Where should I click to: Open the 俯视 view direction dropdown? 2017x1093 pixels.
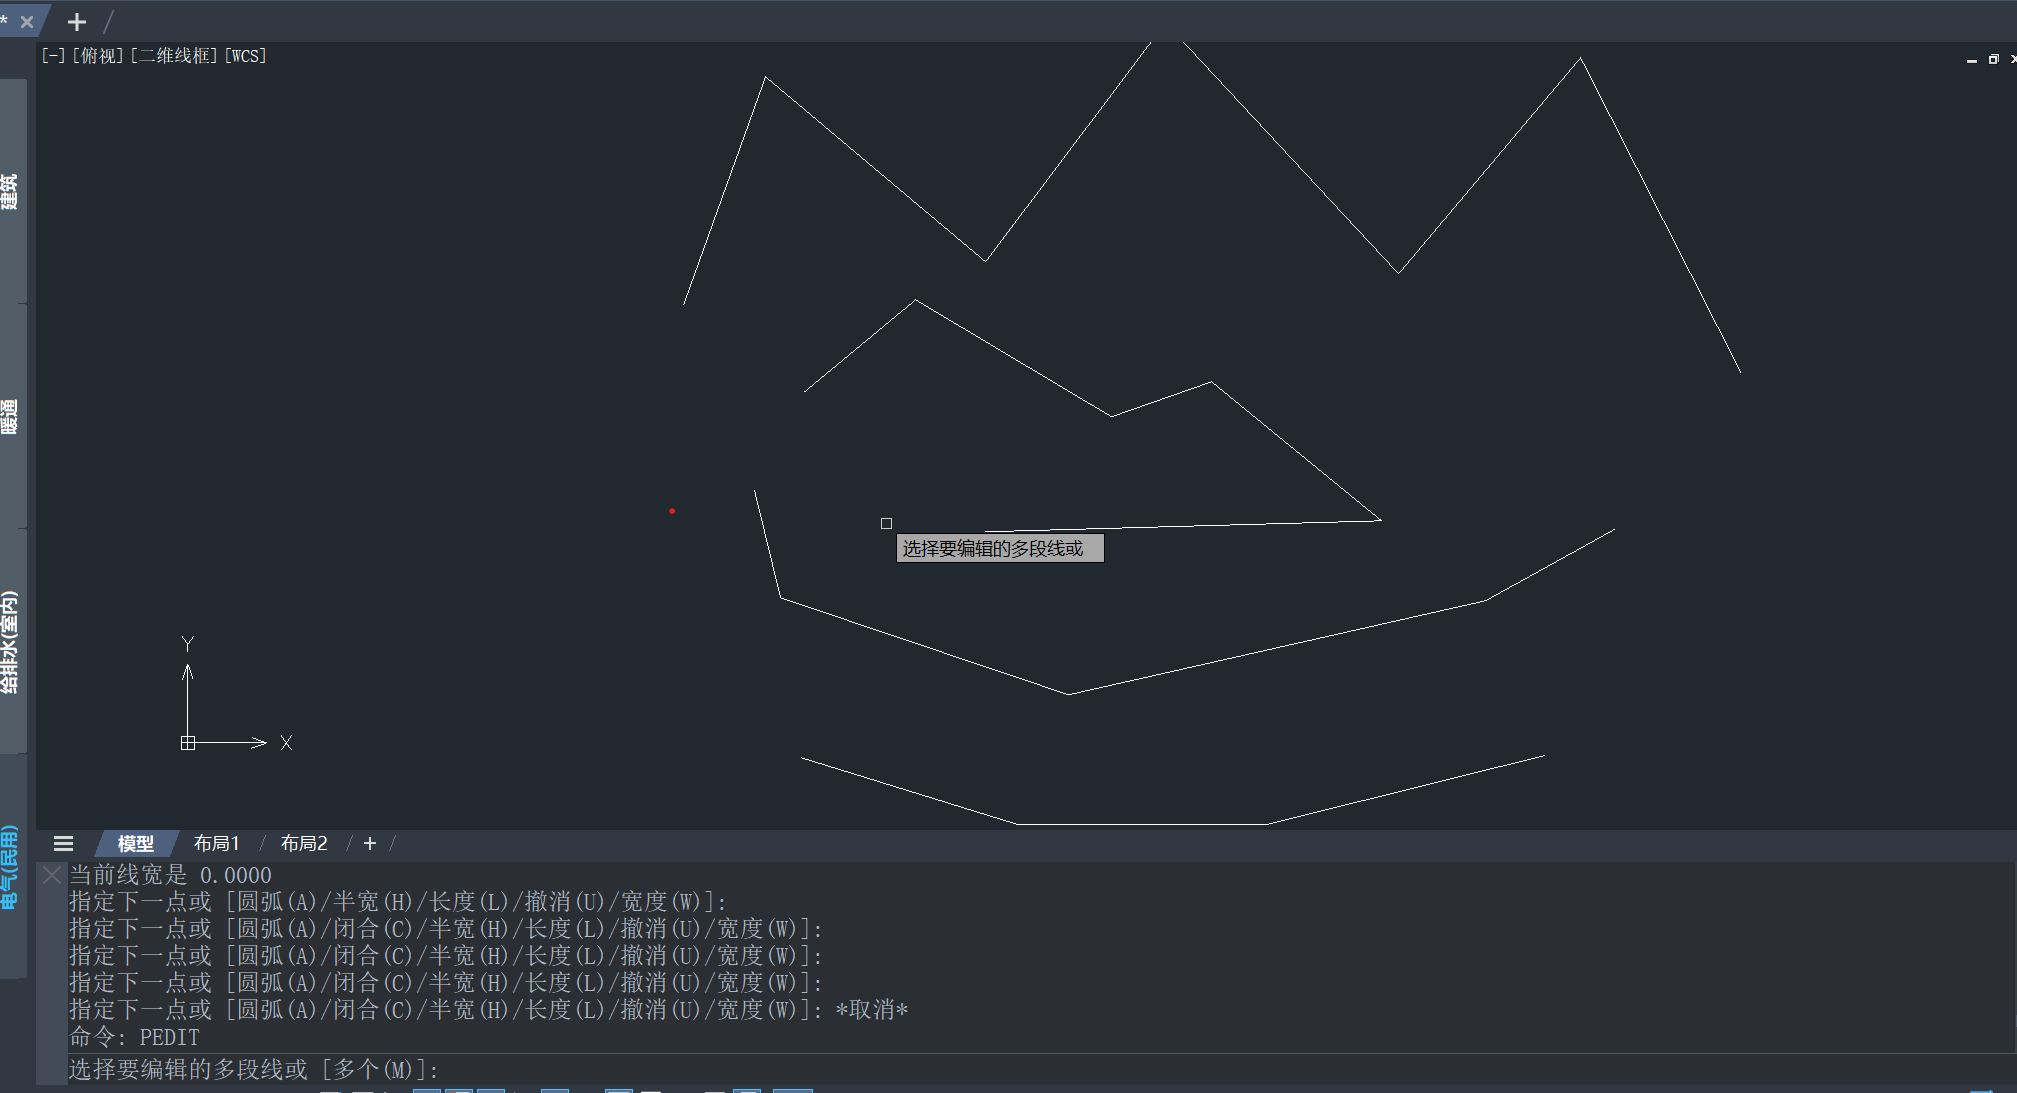tap(98, 56)
